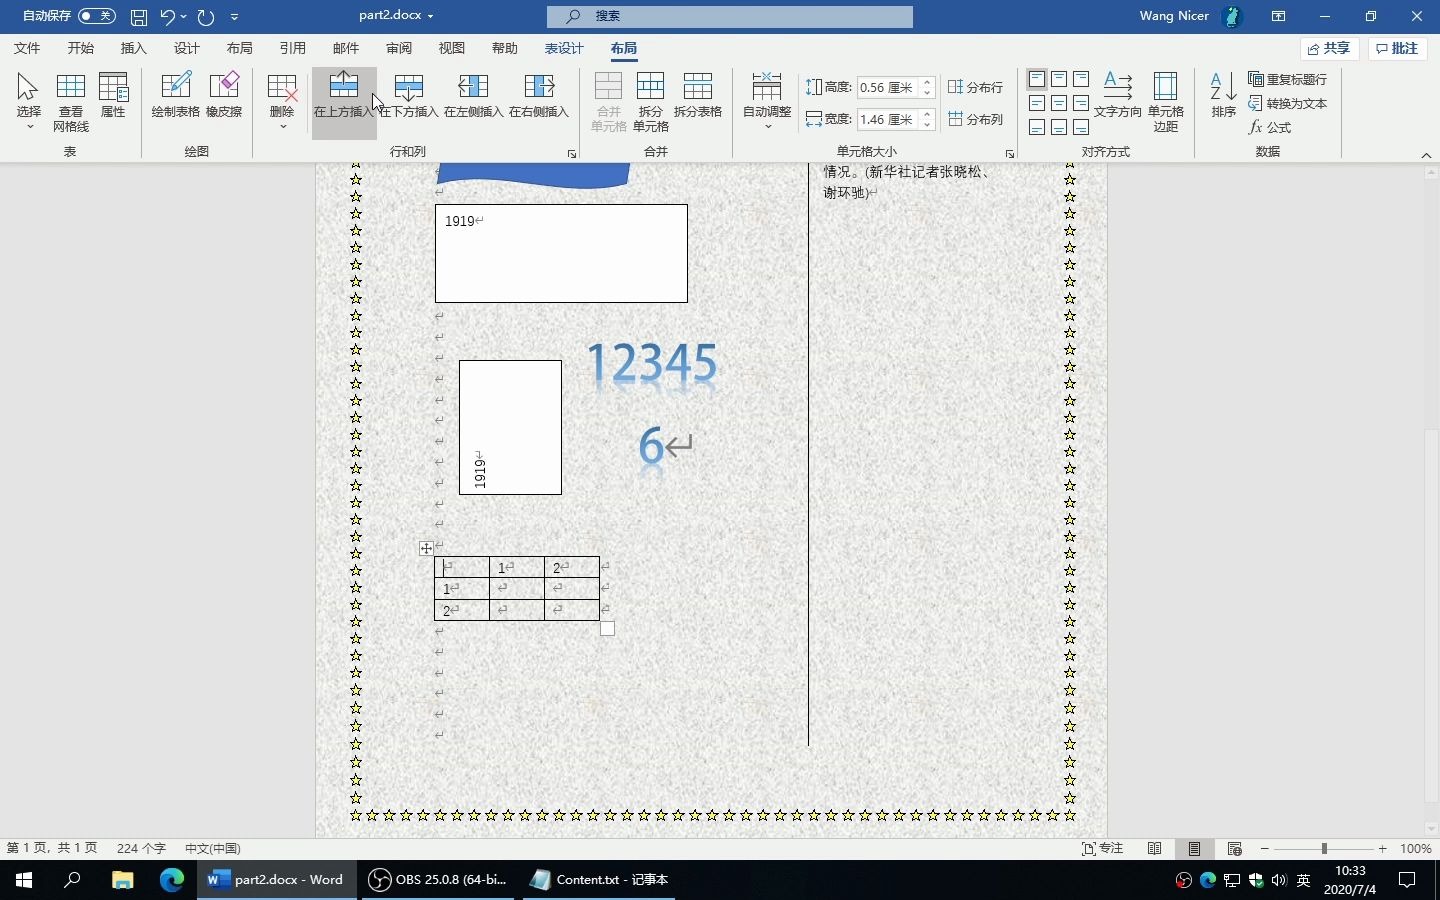Toggle top-left cell alignment option
Viewport: 1440px width, 900px height.
pyautogui.click(x=1035, y=79)
